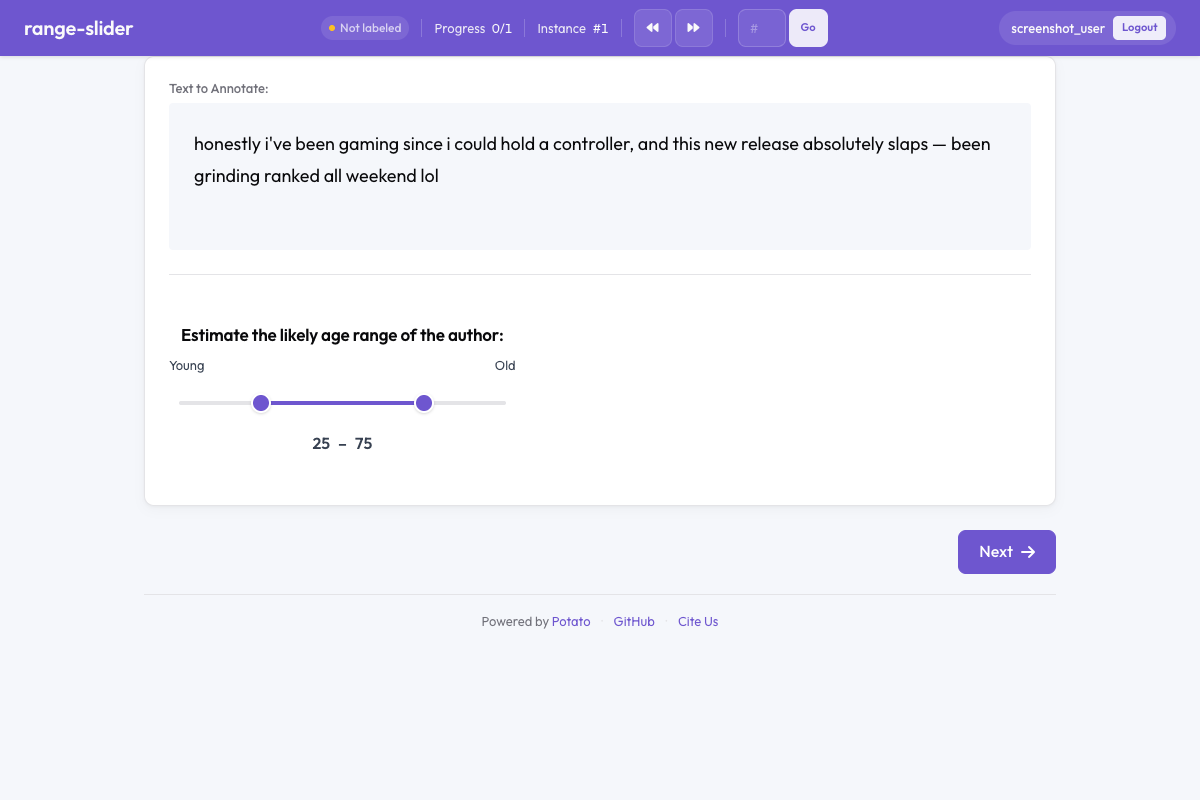Click the upper slider handle at 75
The image size is (1200, 800).
(424, 403)
